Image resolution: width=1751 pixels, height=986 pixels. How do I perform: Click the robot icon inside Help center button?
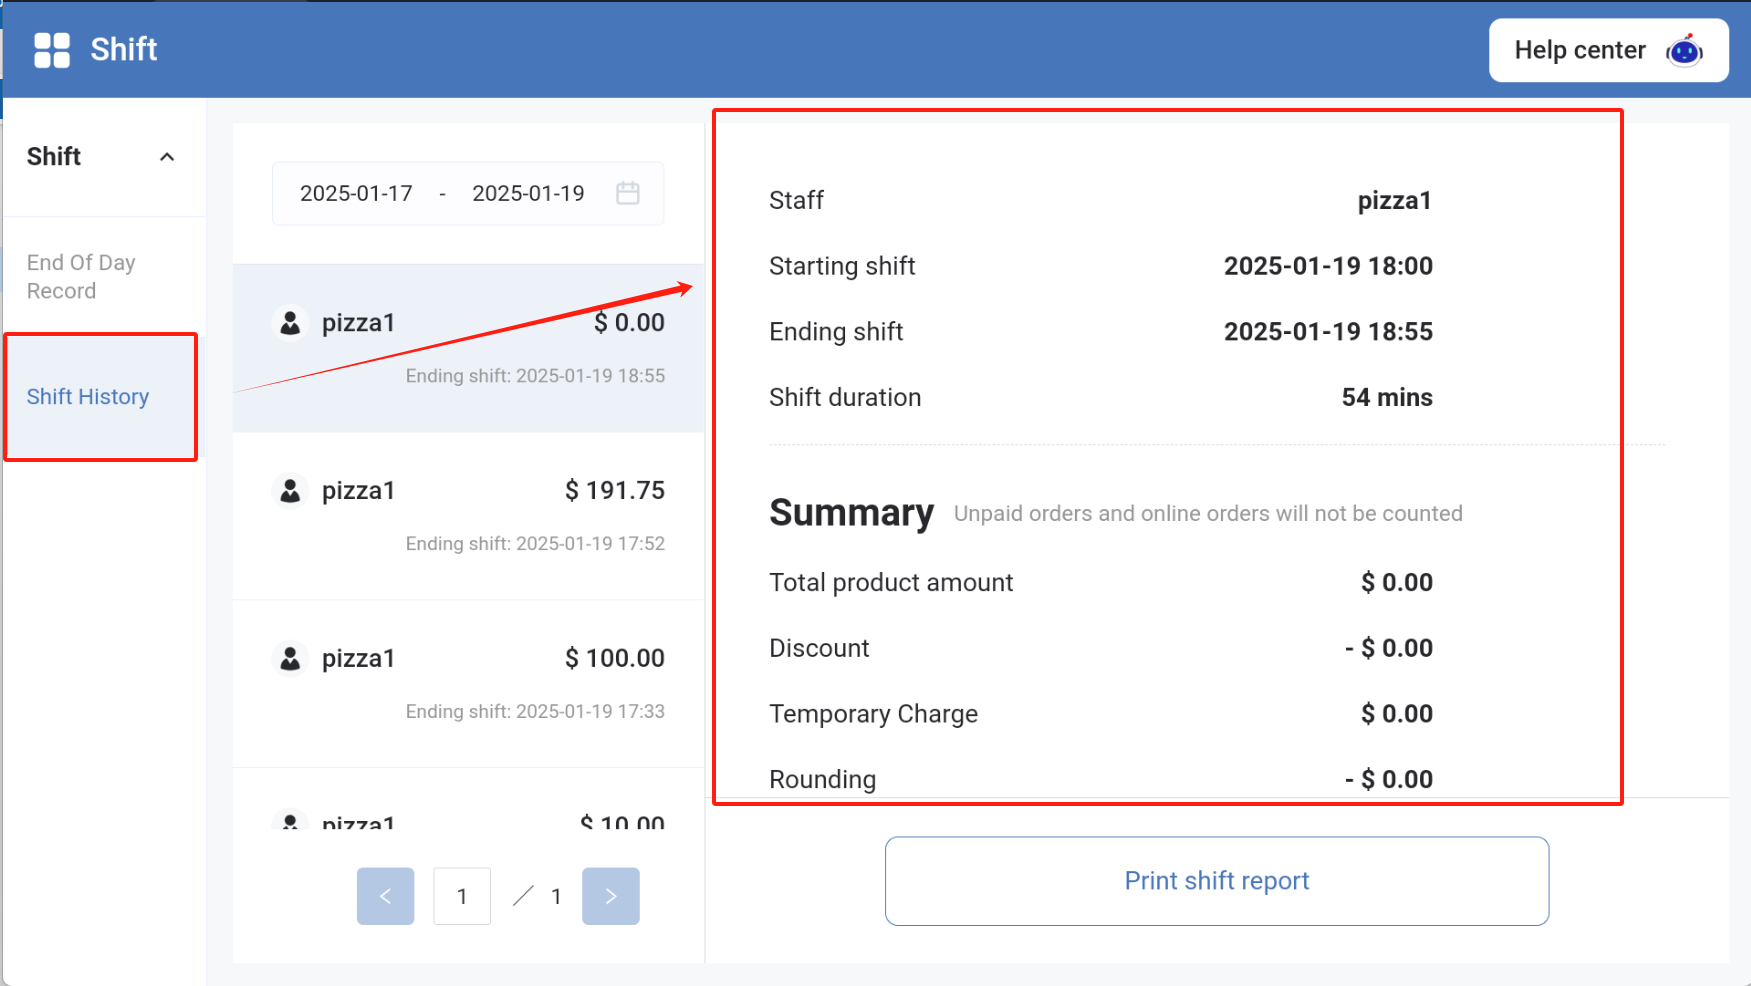pos(1685,50)
